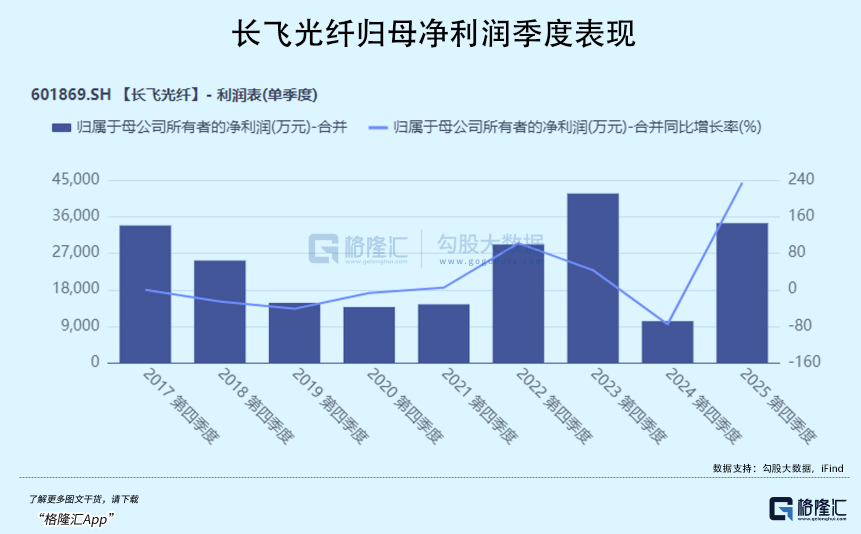Click the 格隆汇 logo in the bottom-right corner
The height and width of the screenshot is (534, 861).
pos(807,509)
